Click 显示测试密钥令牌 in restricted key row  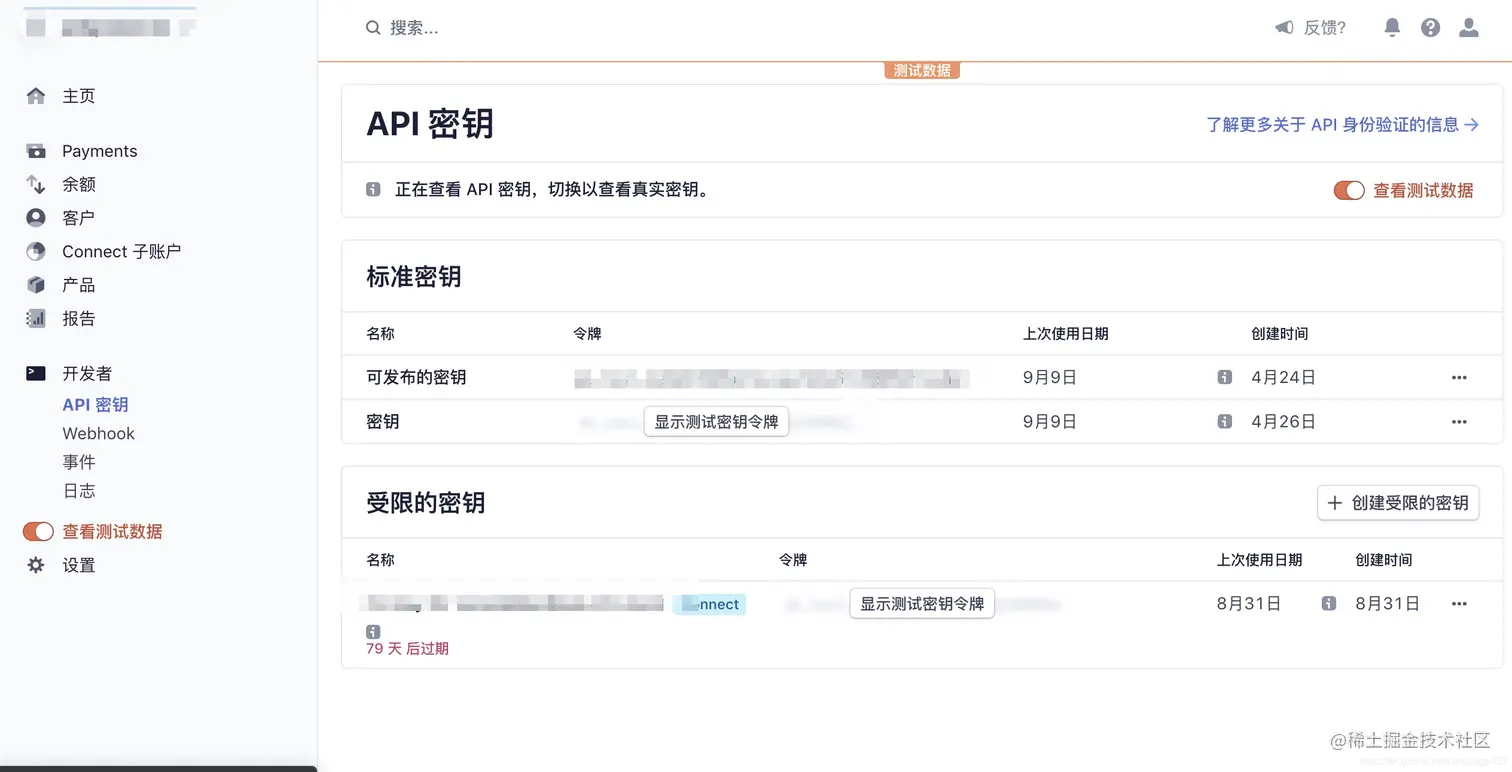tap(922, 604)
